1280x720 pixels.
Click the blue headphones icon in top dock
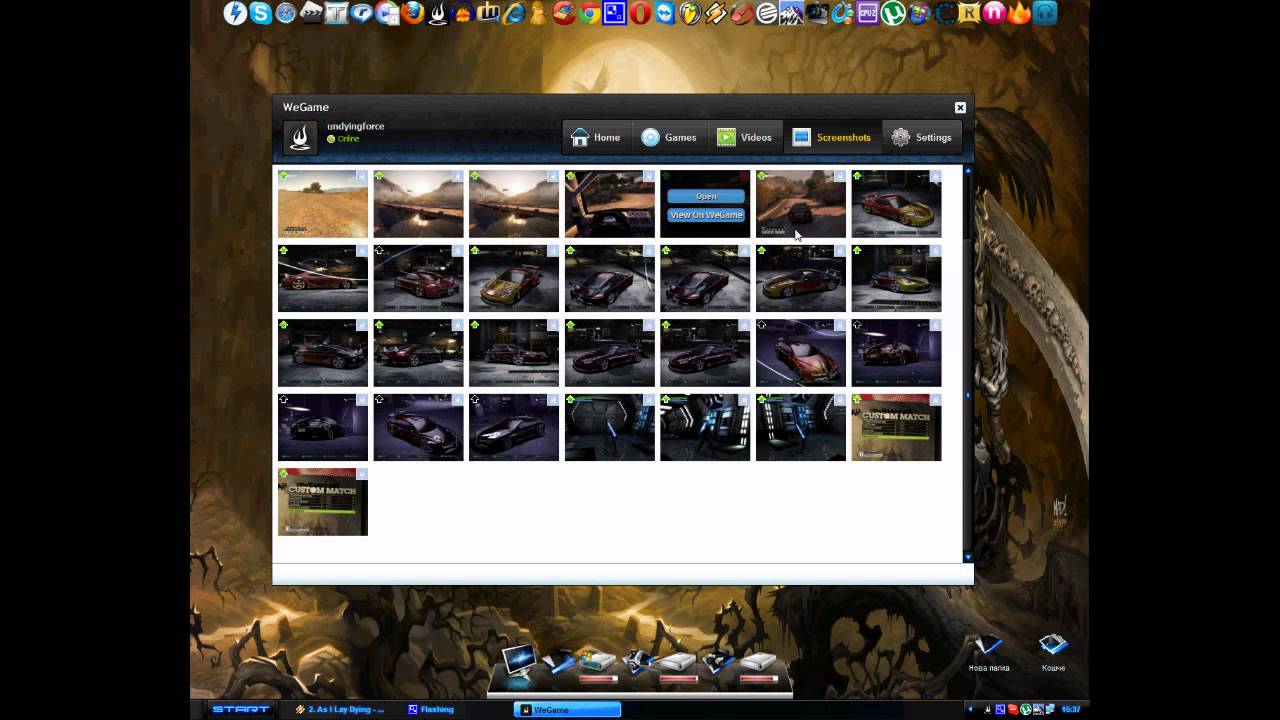[1045, 13]
